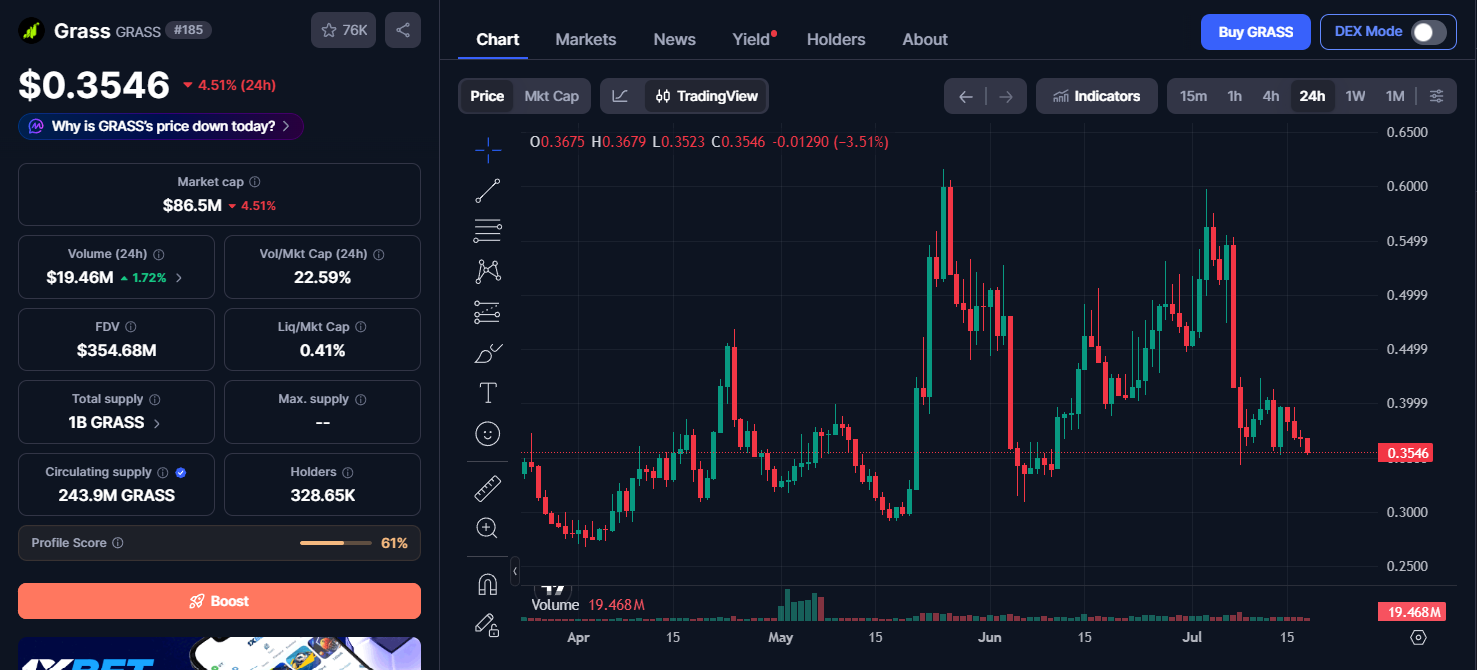Share the Grass coin page

point(403,30)
